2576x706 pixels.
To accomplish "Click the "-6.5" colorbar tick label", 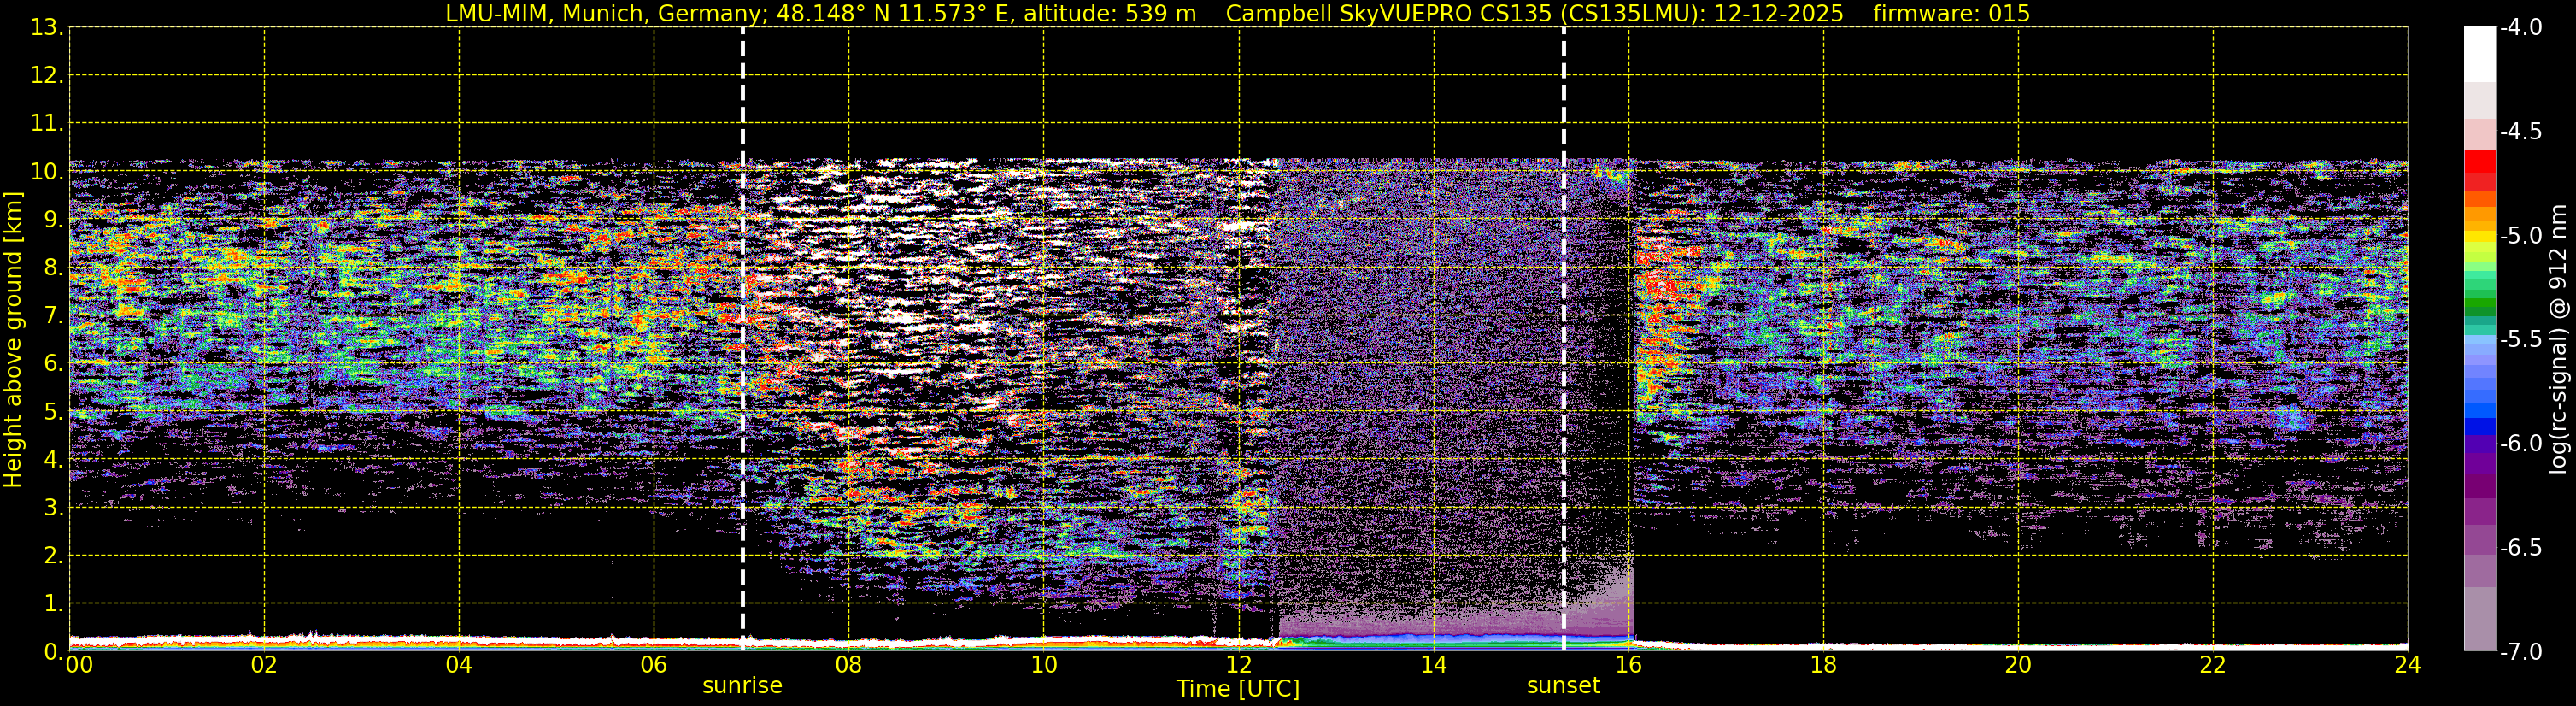I will (2521, 548).
